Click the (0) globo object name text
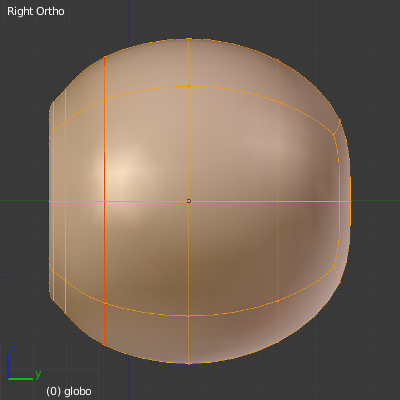Image resolution: width=400 pixels, height=400 pixels. pyautogui.click(x=69, y=391)
